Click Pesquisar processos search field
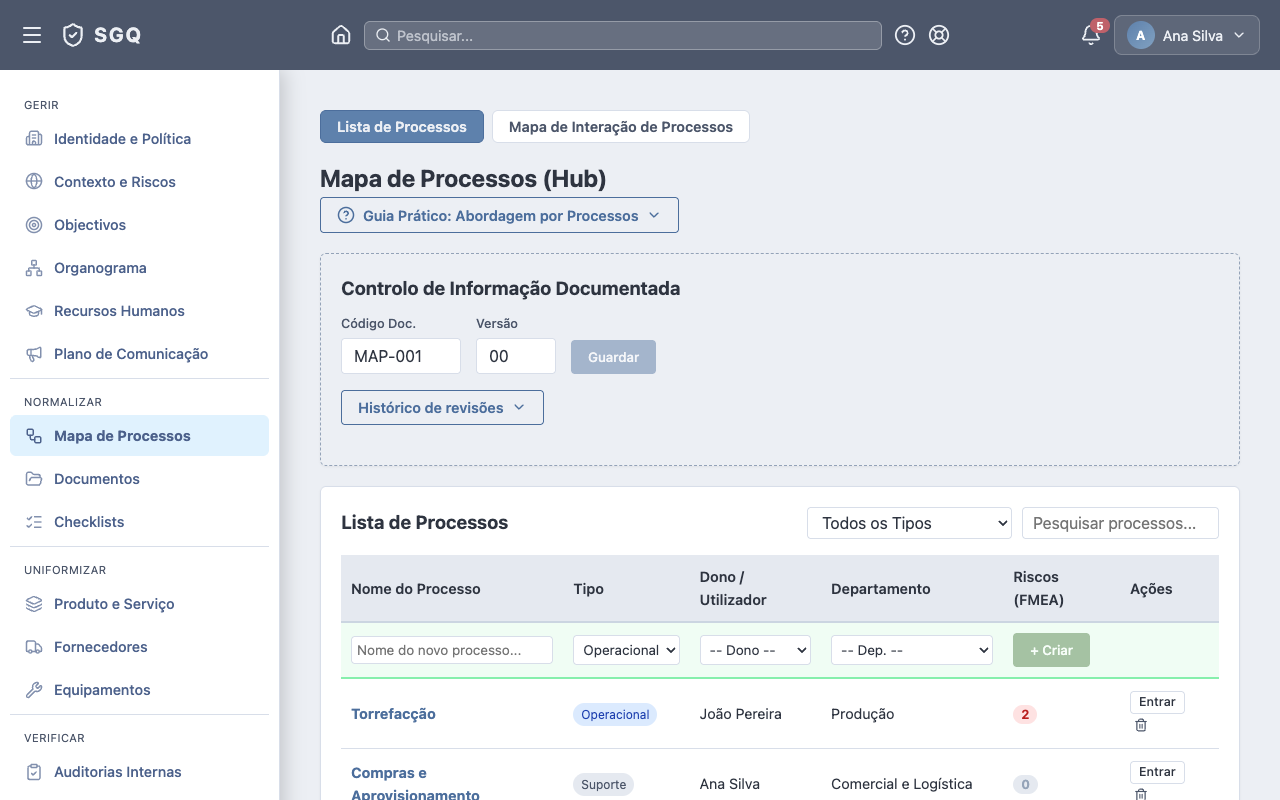1280x800 pixels. point(1120,523)
